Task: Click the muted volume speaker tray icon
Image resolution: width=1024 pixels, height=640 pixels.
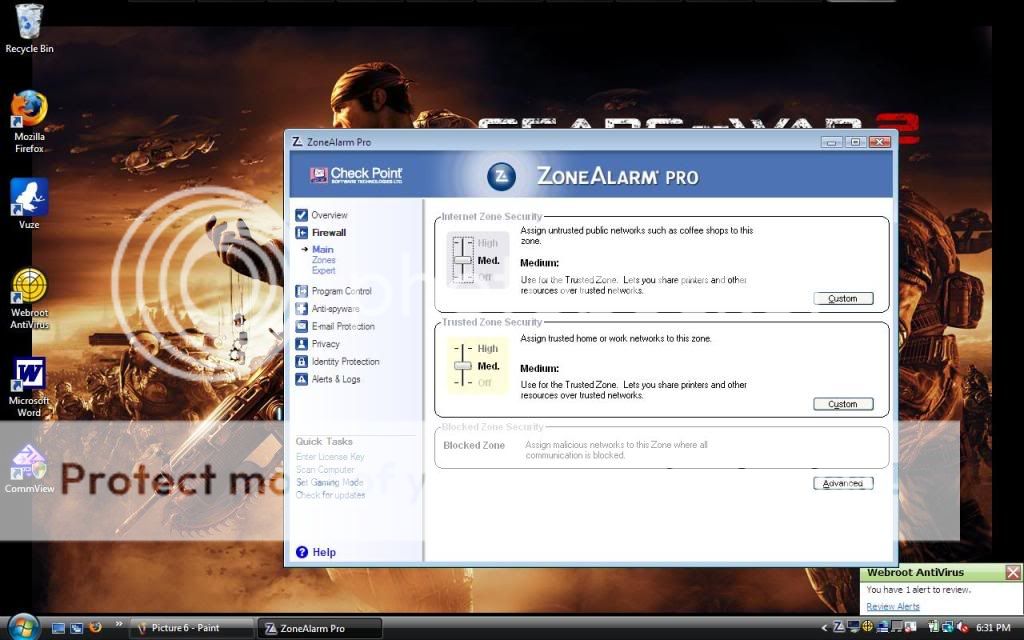Action: (x=962, y=628)
